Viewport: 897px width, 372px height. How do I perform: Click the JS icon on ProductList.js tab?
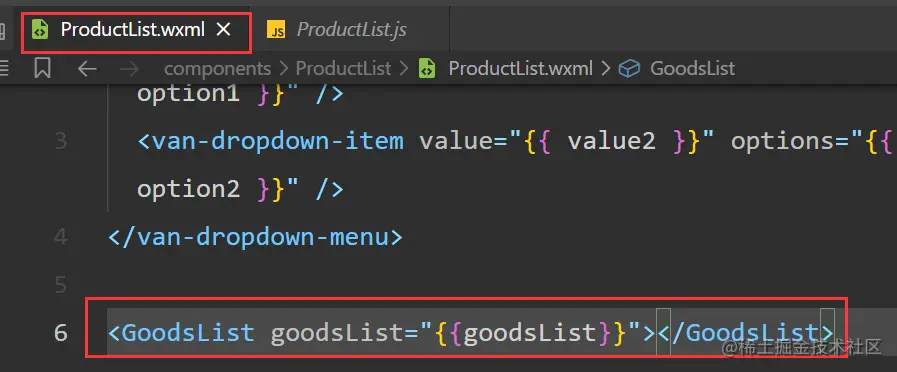click(276, 30)
